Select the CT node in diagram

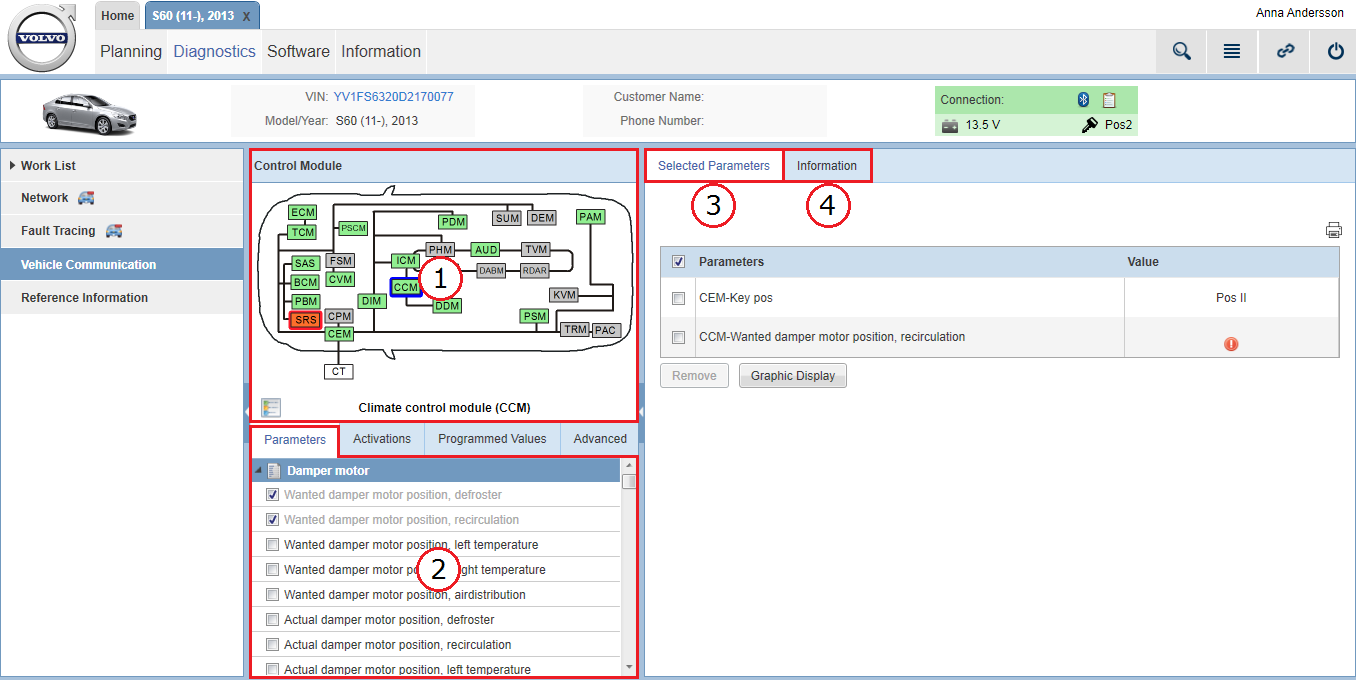339,371
